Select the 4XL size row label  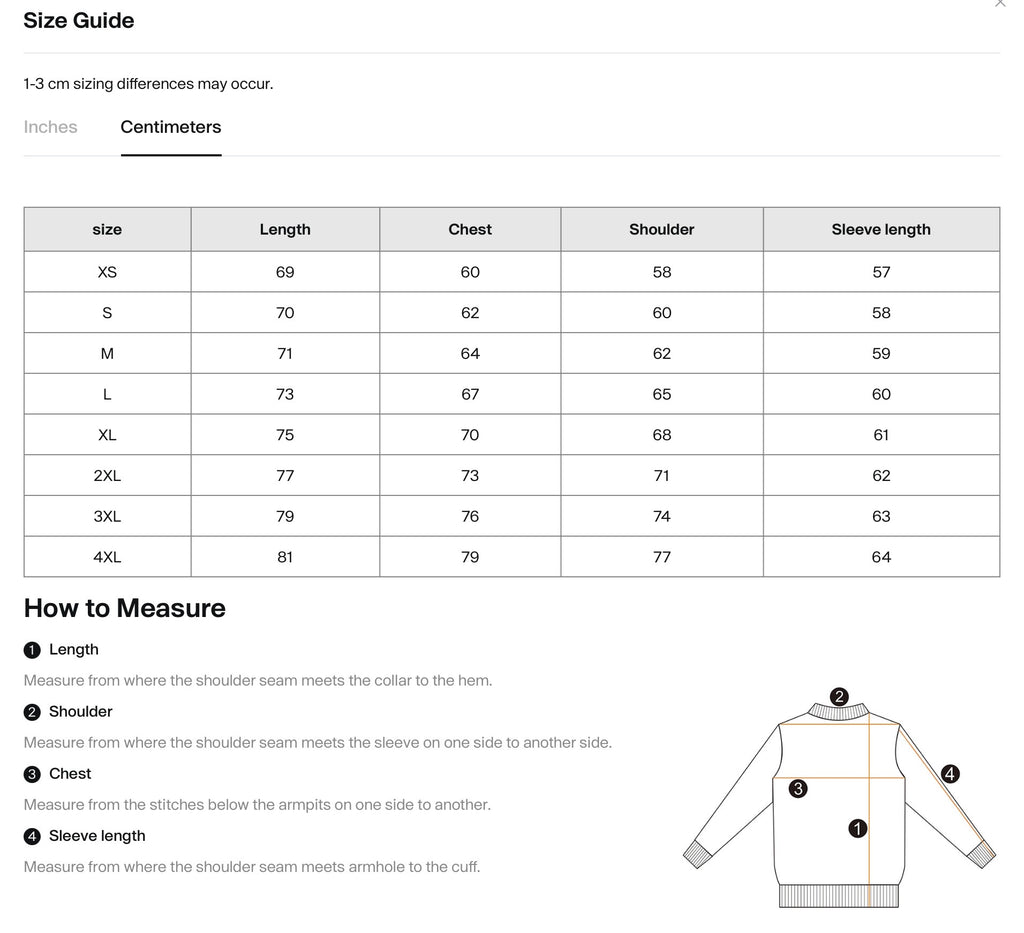pyautogui.click(x=107, y=557)
